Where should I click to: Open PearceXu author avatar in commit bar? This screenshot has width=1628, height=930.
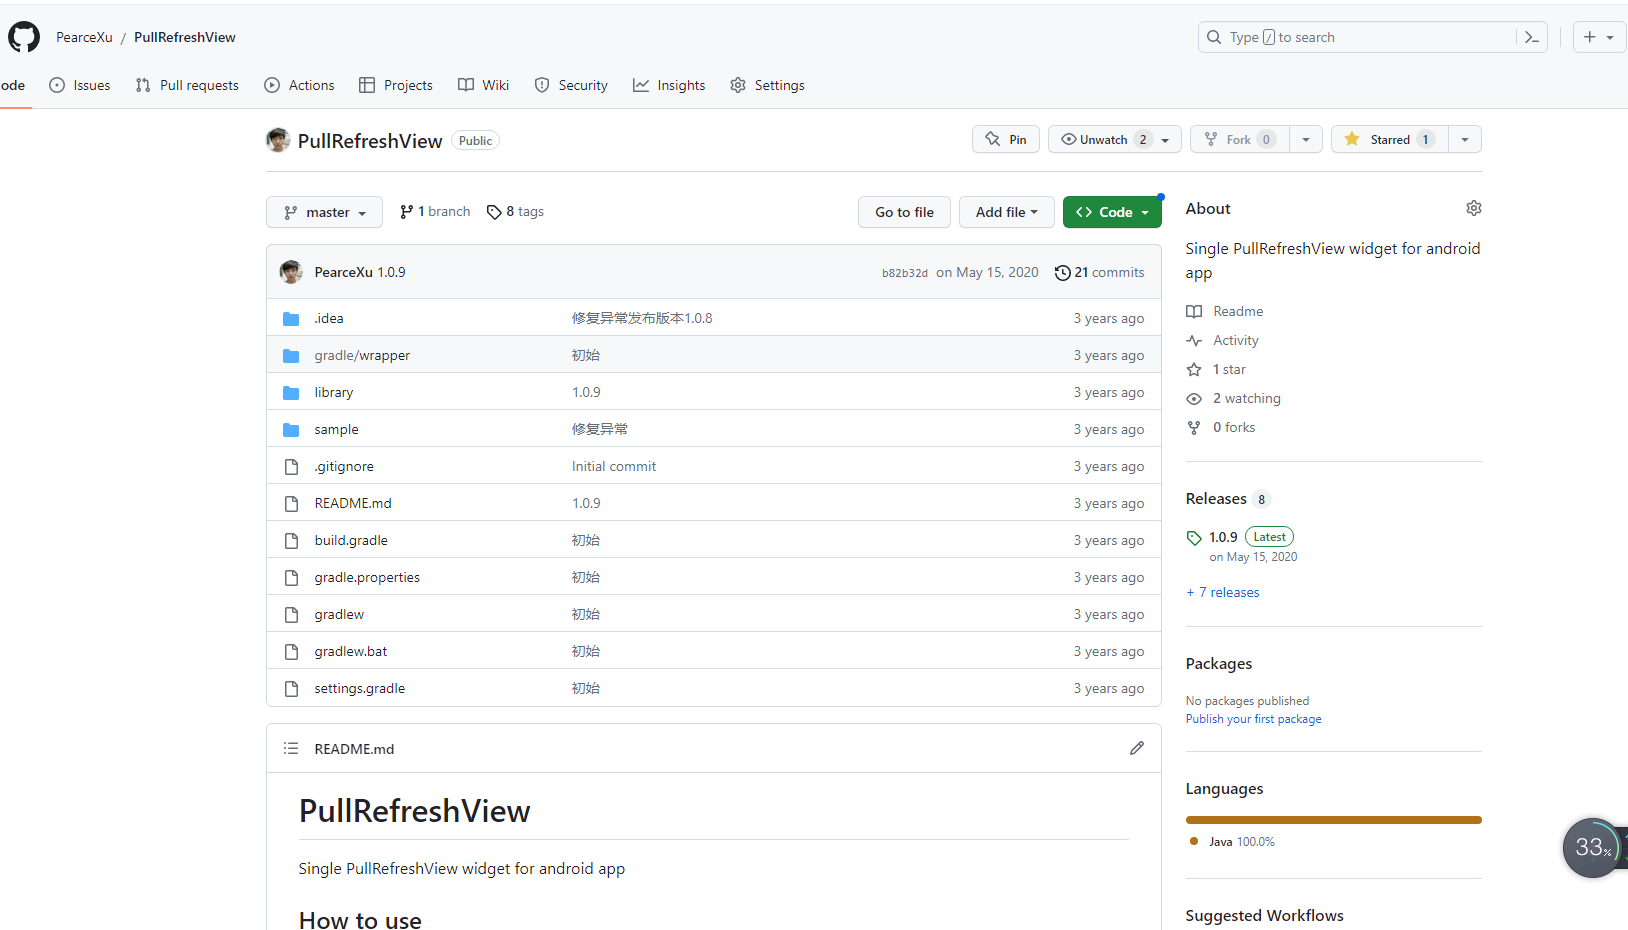(291, 272)
